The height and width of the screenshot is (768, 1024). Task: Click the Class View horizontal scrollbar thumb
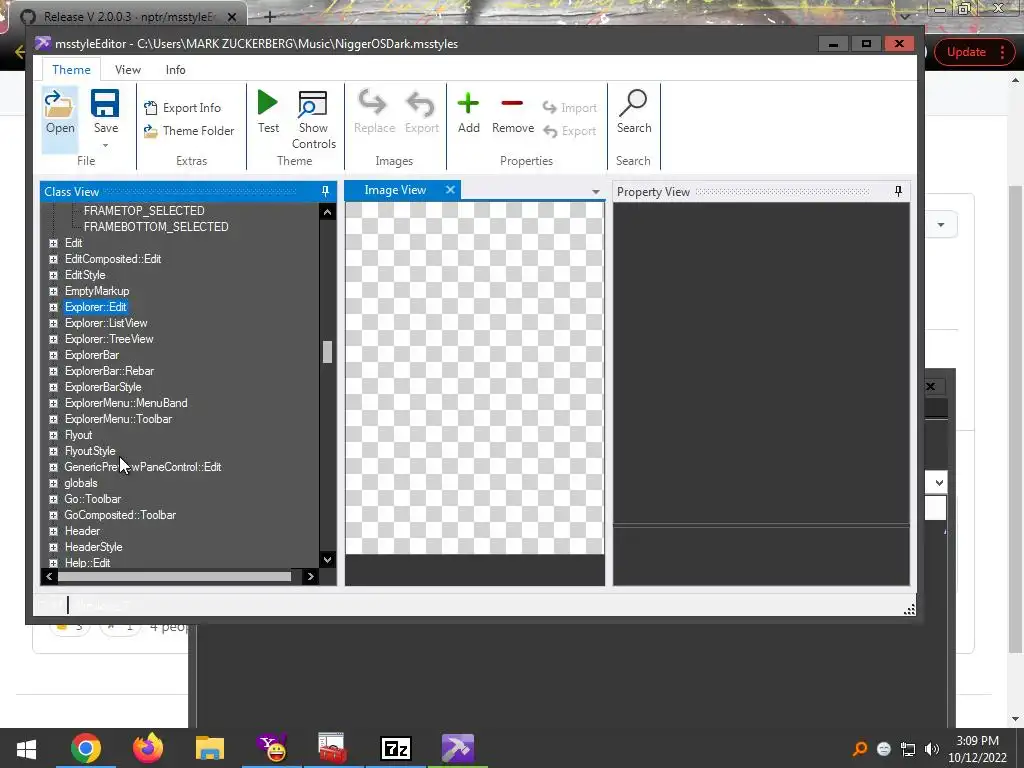[x=174, y=576]
